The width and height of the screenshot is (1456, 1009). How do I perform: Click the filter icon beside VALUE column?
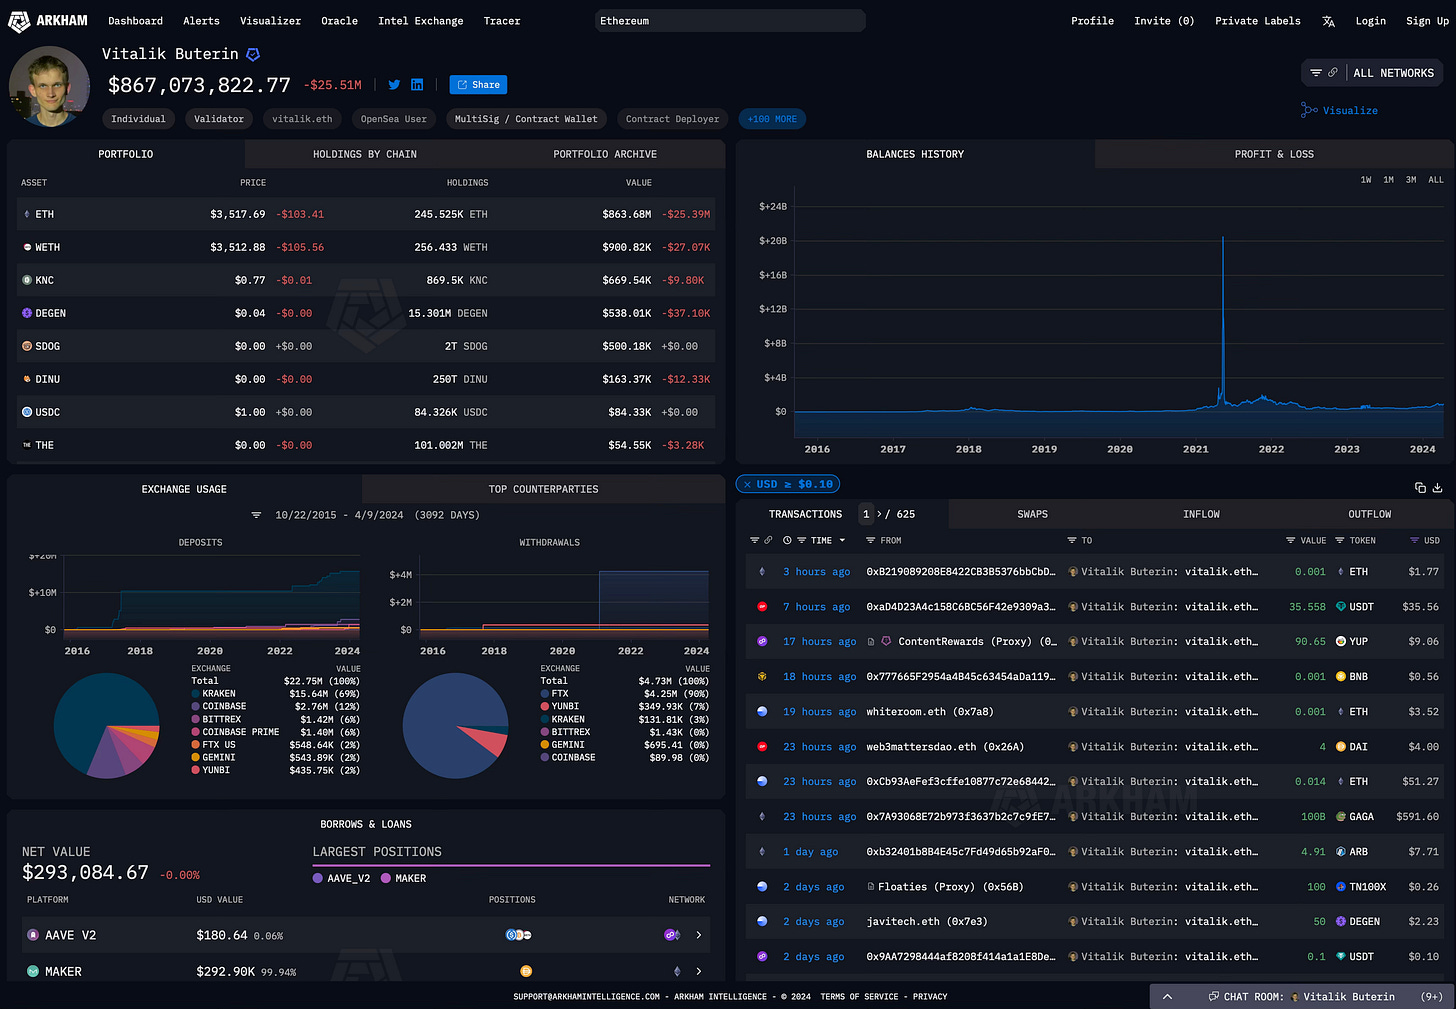coord(1290,541)
